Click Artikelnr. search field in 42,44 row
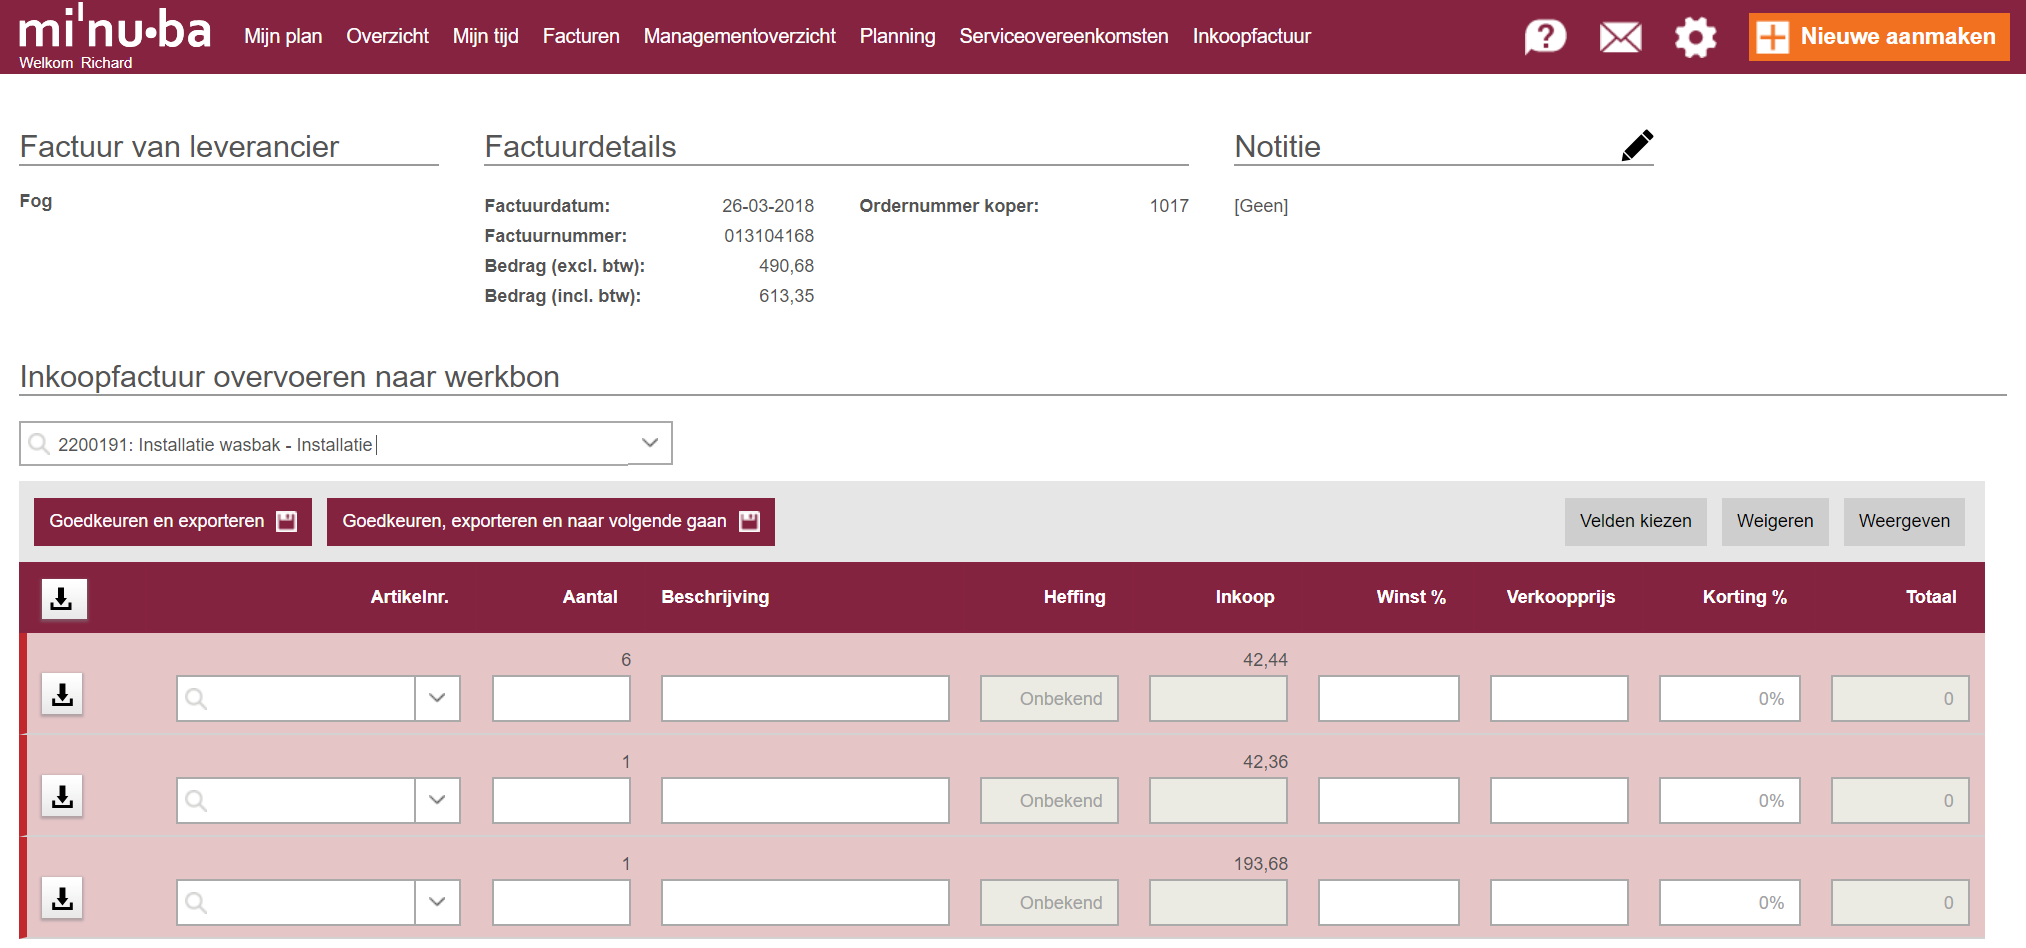Viewport: 2026px width, 948px height. click(x=296, y=698)
